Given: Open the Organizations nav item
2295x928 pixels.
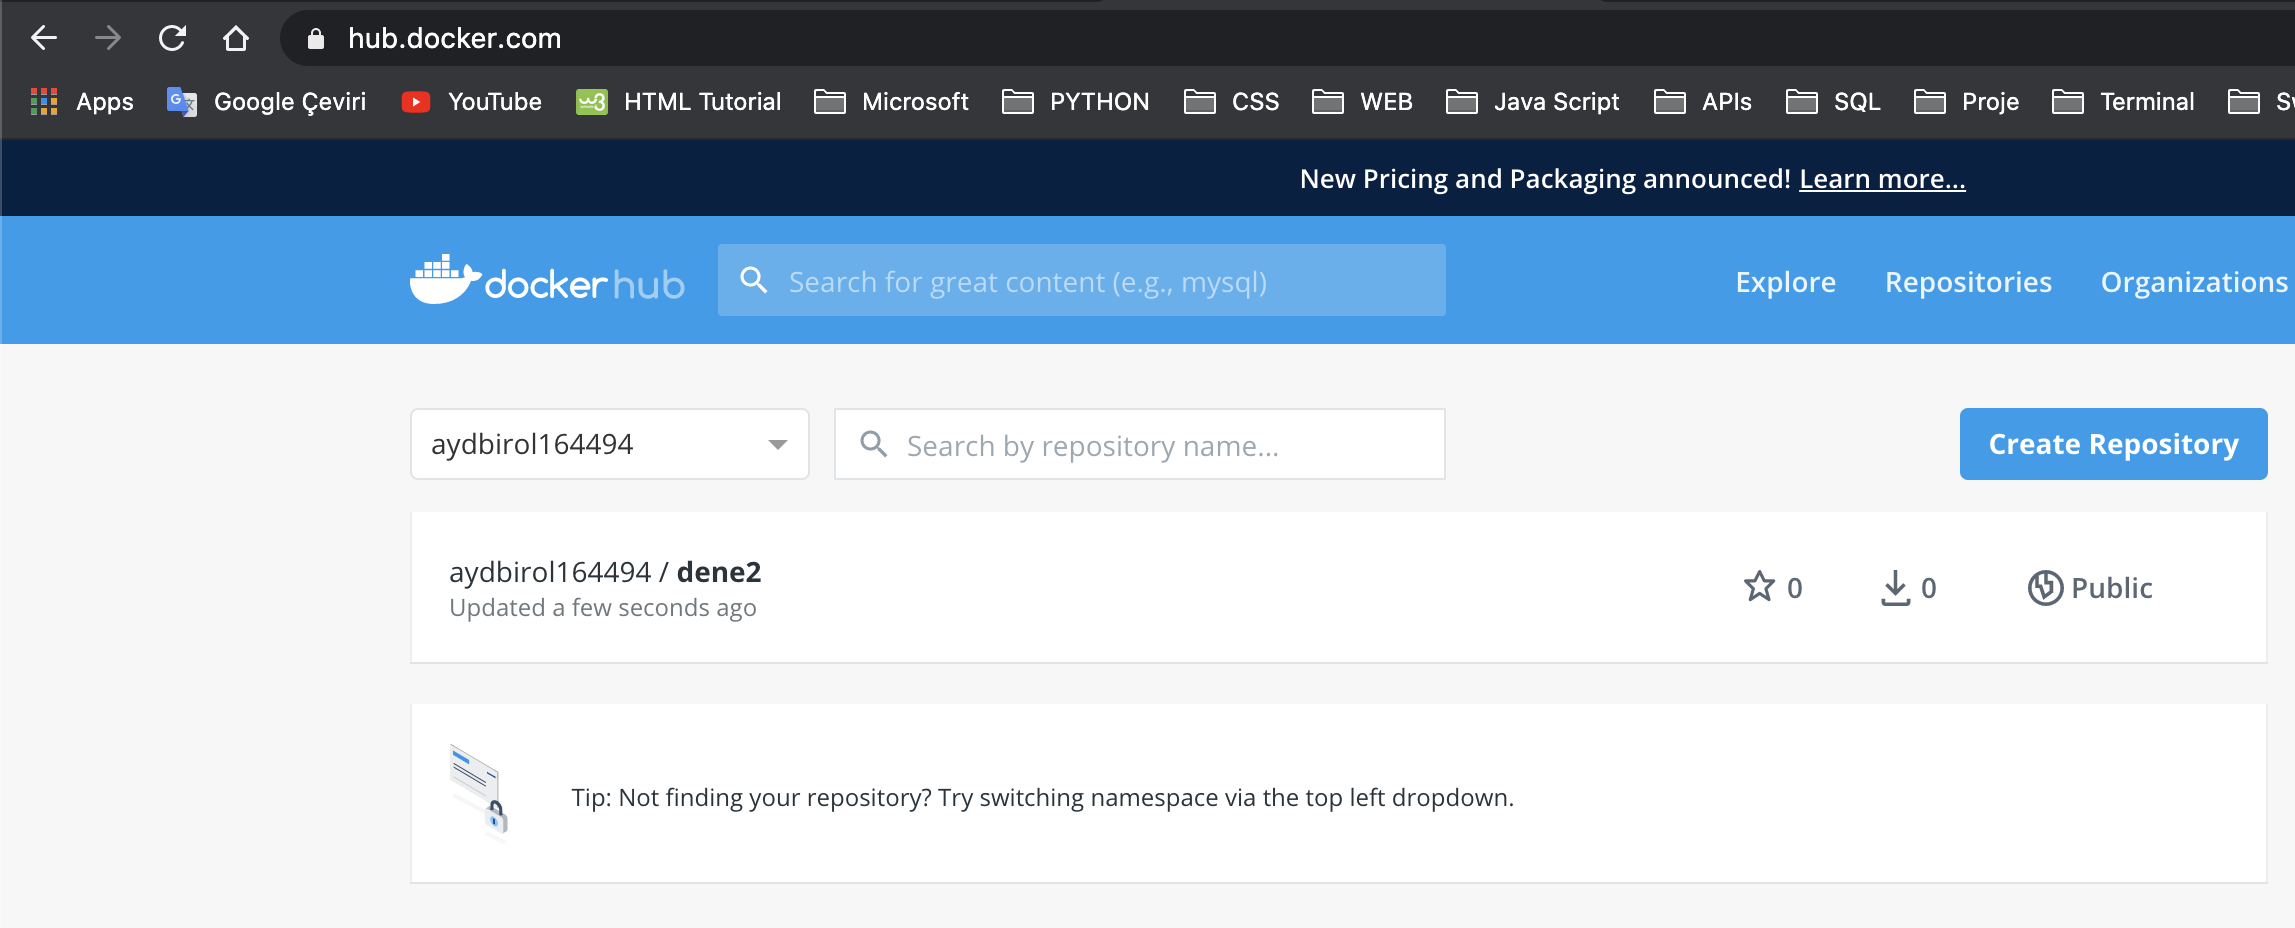Looking at the screenshot, I should (2193, 282).
